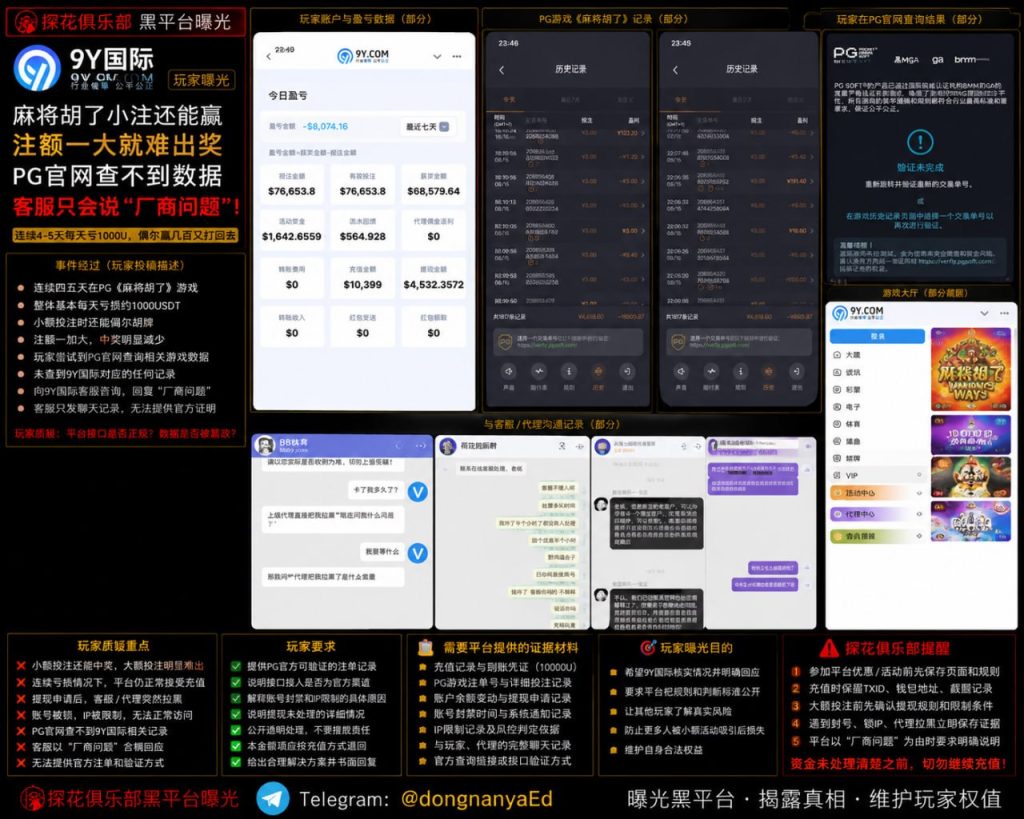1024x819 pixels.
Task: Select the $10,399 deposit amount card
Action: [x=362, y=279]
